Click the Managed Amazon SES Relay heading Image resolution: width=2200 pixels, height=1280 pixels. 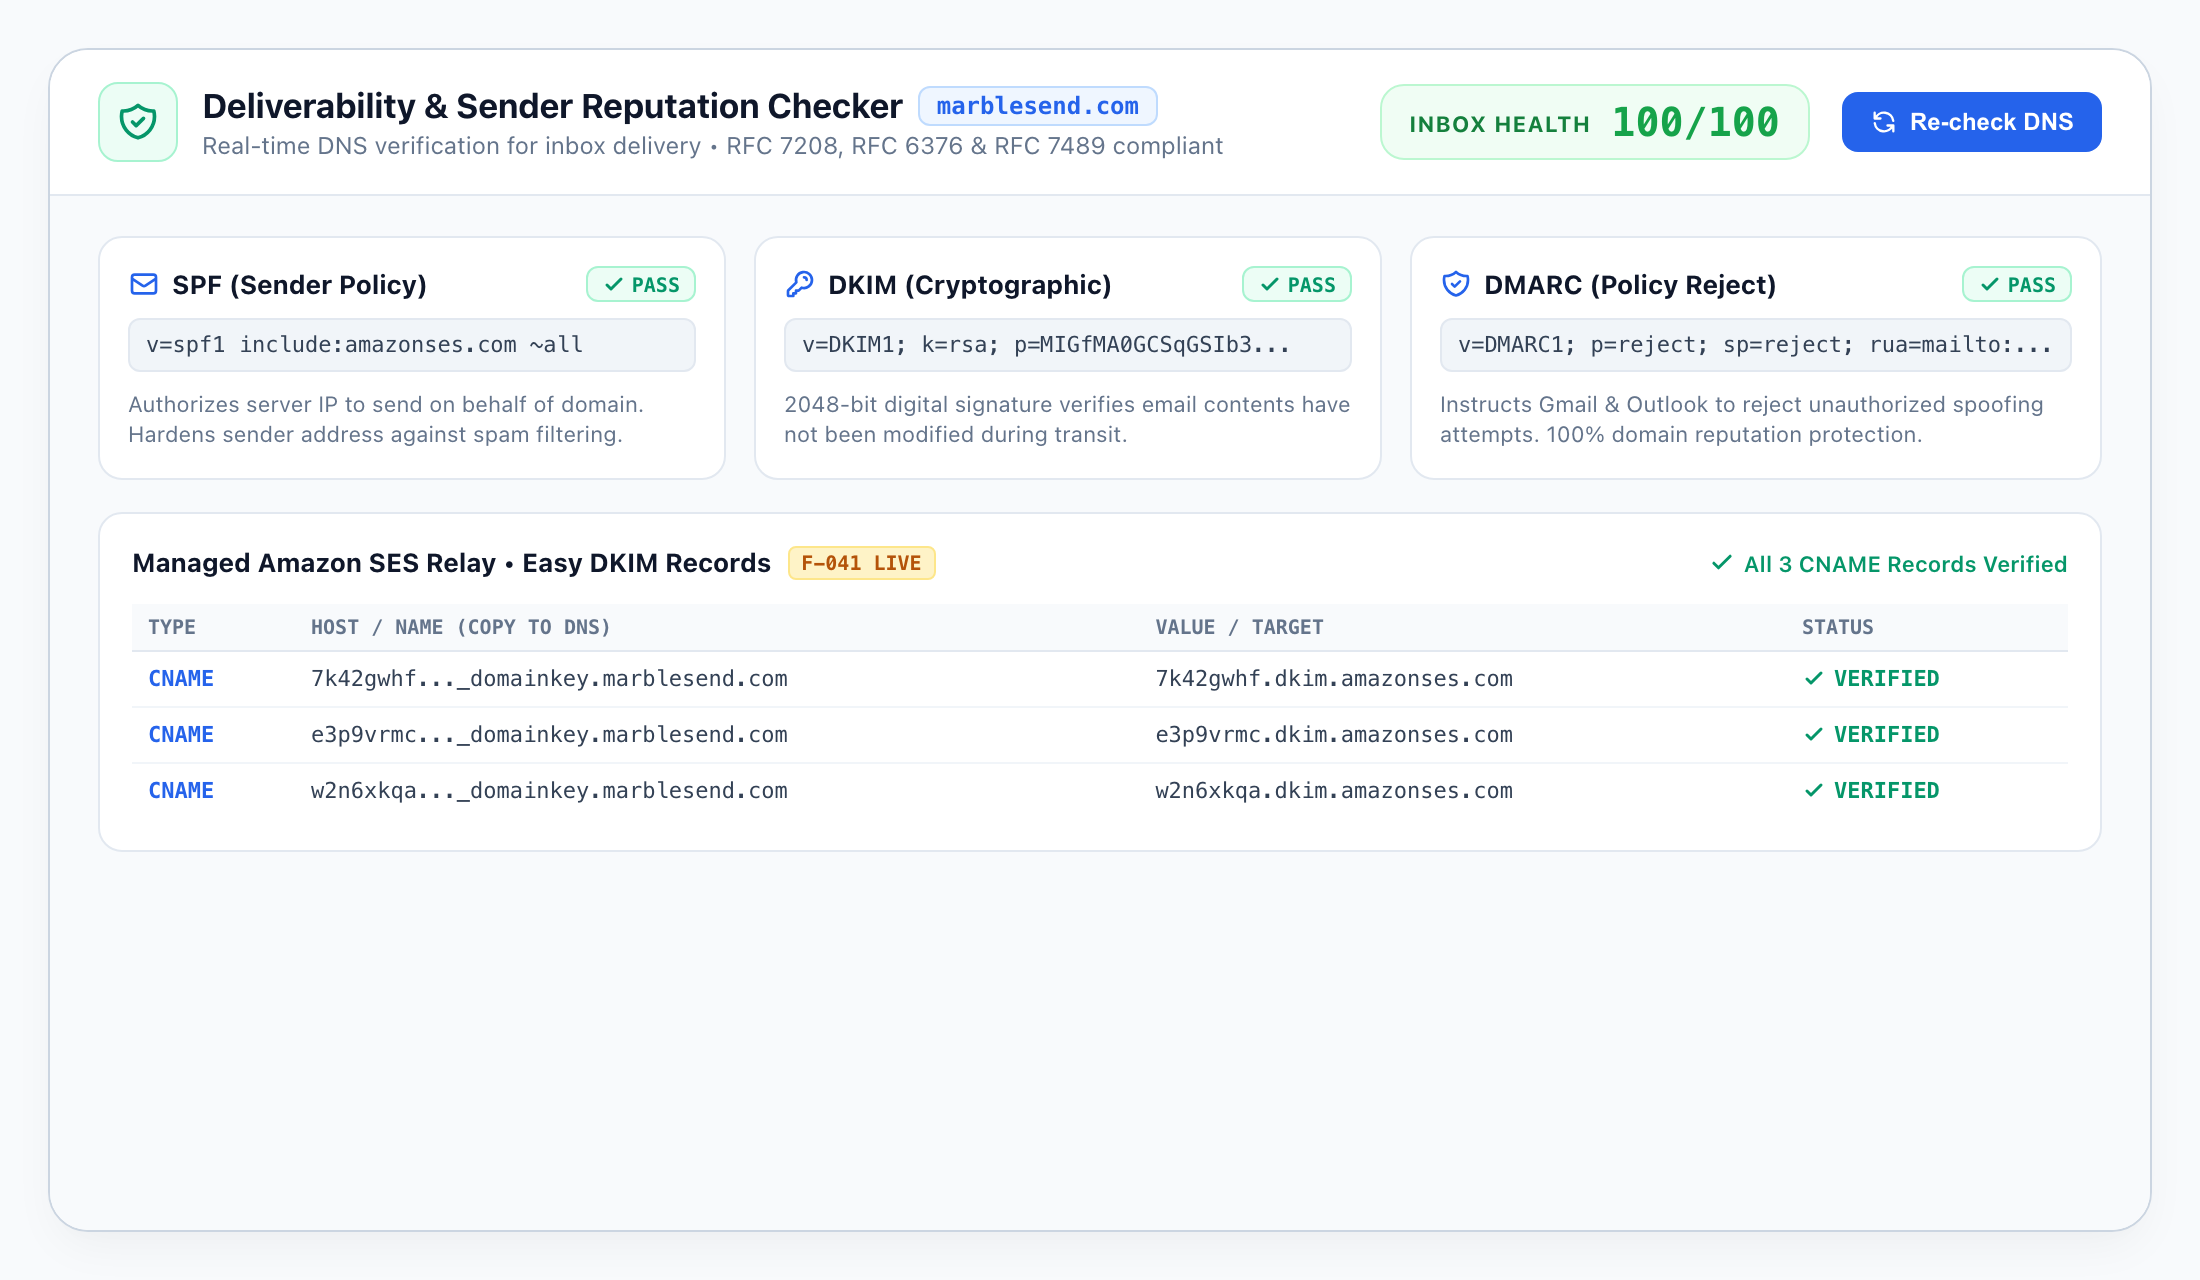point(451,563)
